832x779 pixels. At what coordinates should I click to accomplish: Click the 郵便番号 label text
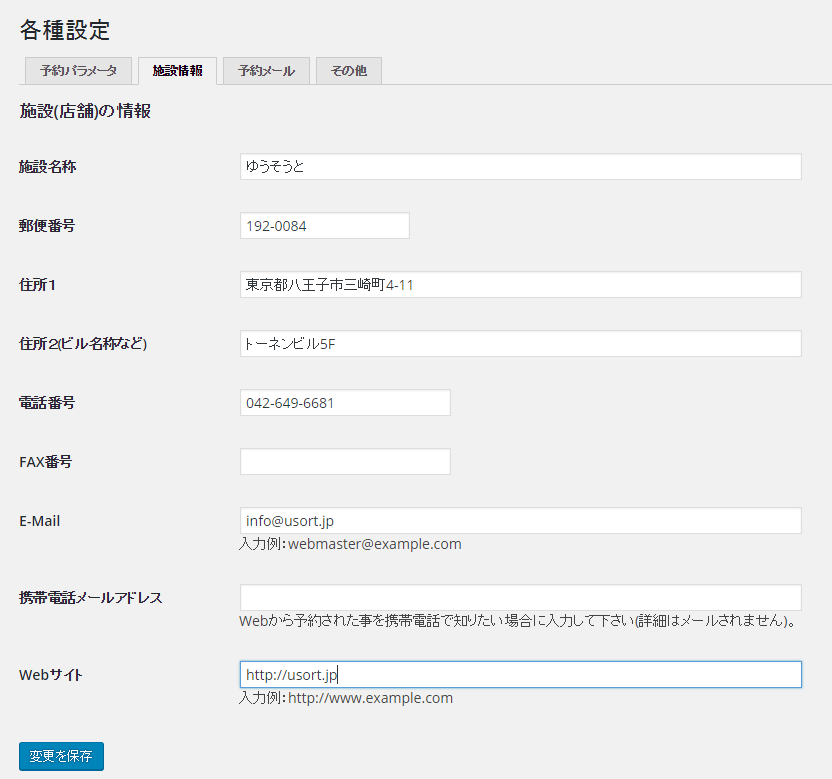tap(47, 226)
